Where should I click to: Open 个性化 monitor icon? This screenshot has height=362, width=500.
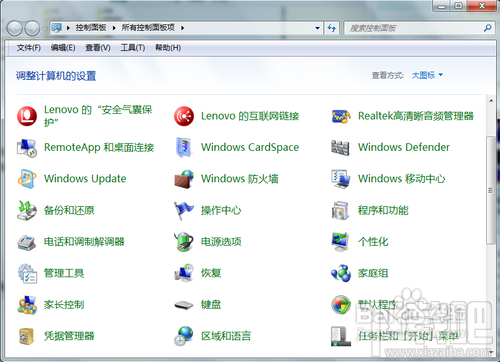(x=340, y=242)
